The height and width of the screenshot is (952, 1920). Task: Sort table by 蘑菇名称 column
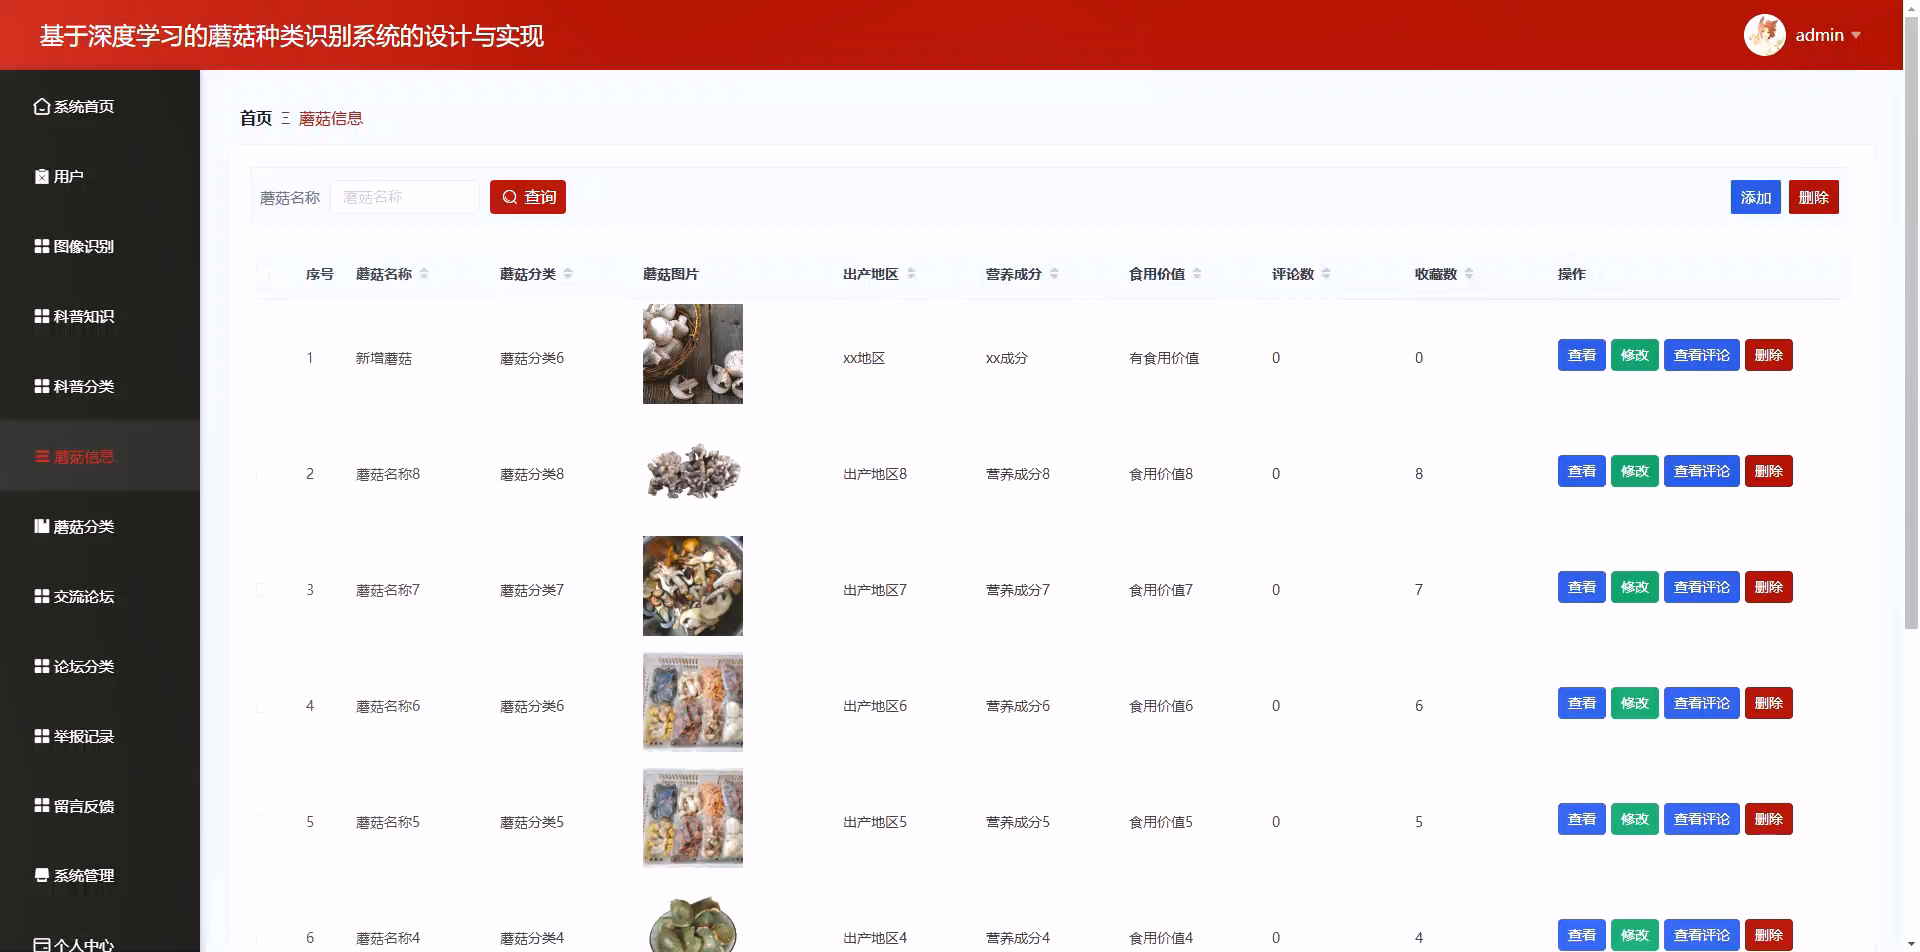pyautogui.click(x=424, y=273)
